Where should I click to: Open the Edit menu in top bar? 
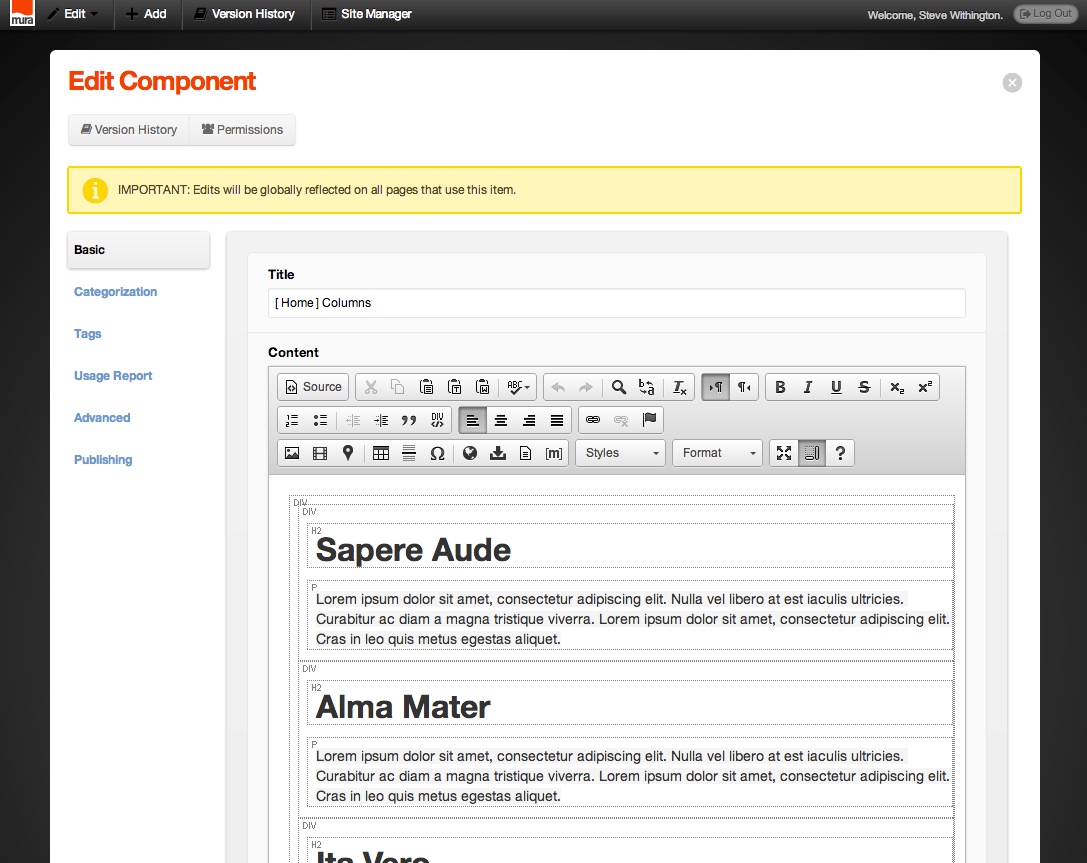click(73, 14)
